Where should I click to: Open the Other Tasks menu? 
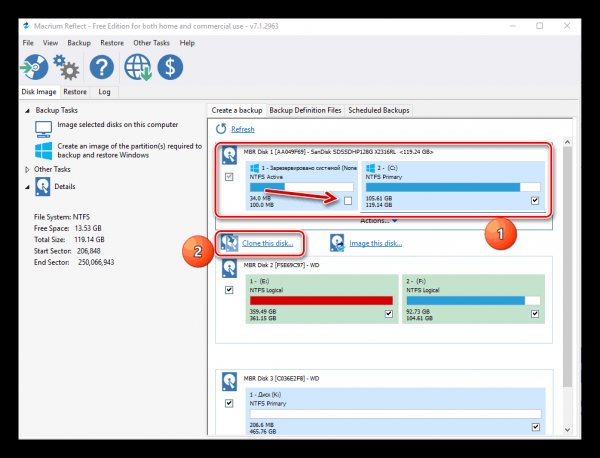pos(151,43)
